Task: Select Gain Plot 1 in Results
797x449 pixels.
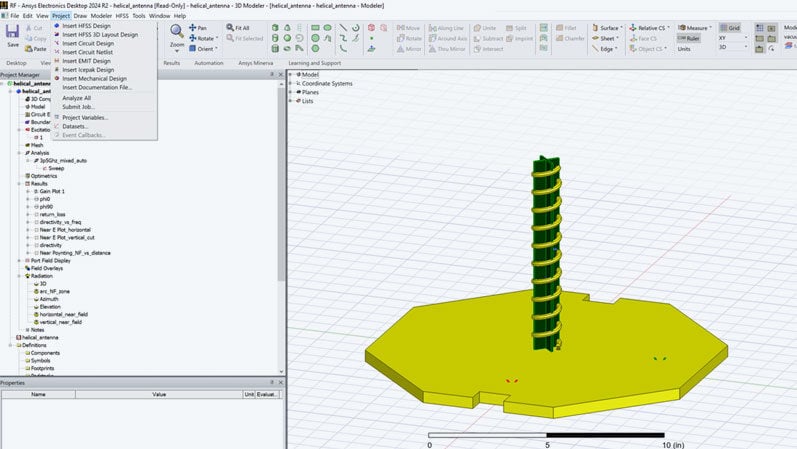Action: click(x=52, y=191)
